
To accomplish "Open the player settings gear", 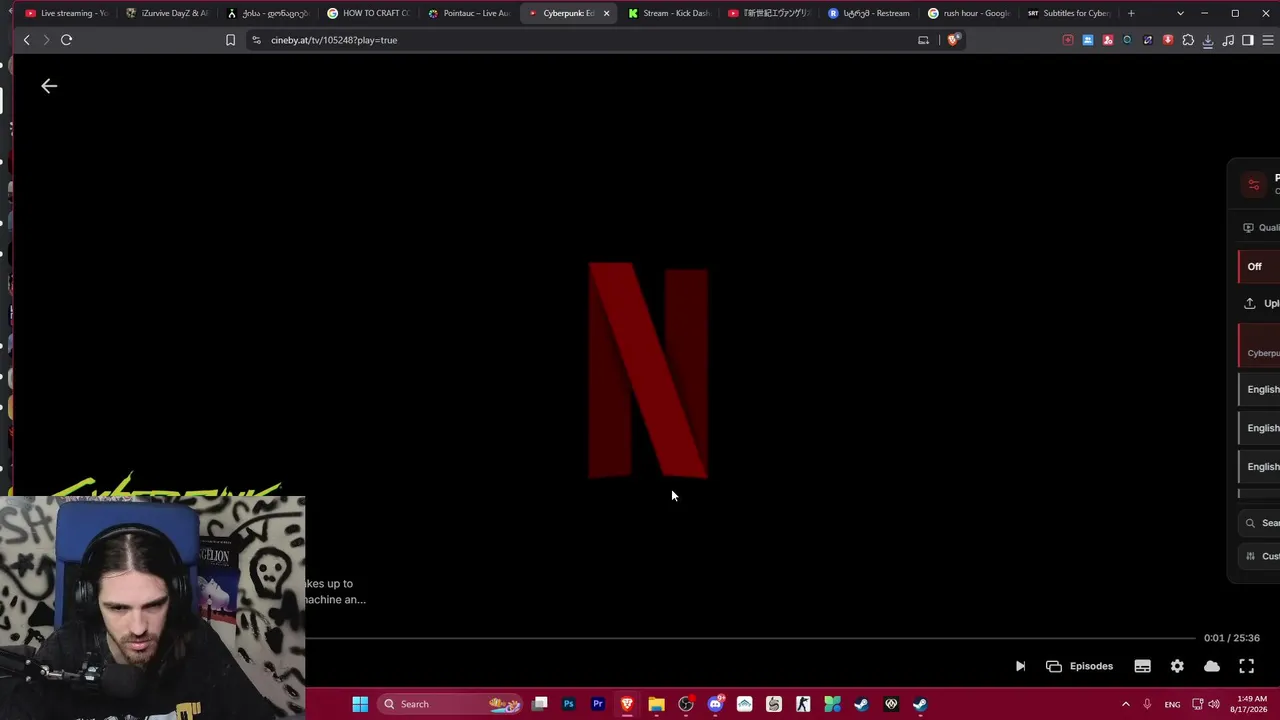I will tap(1177, 666).
